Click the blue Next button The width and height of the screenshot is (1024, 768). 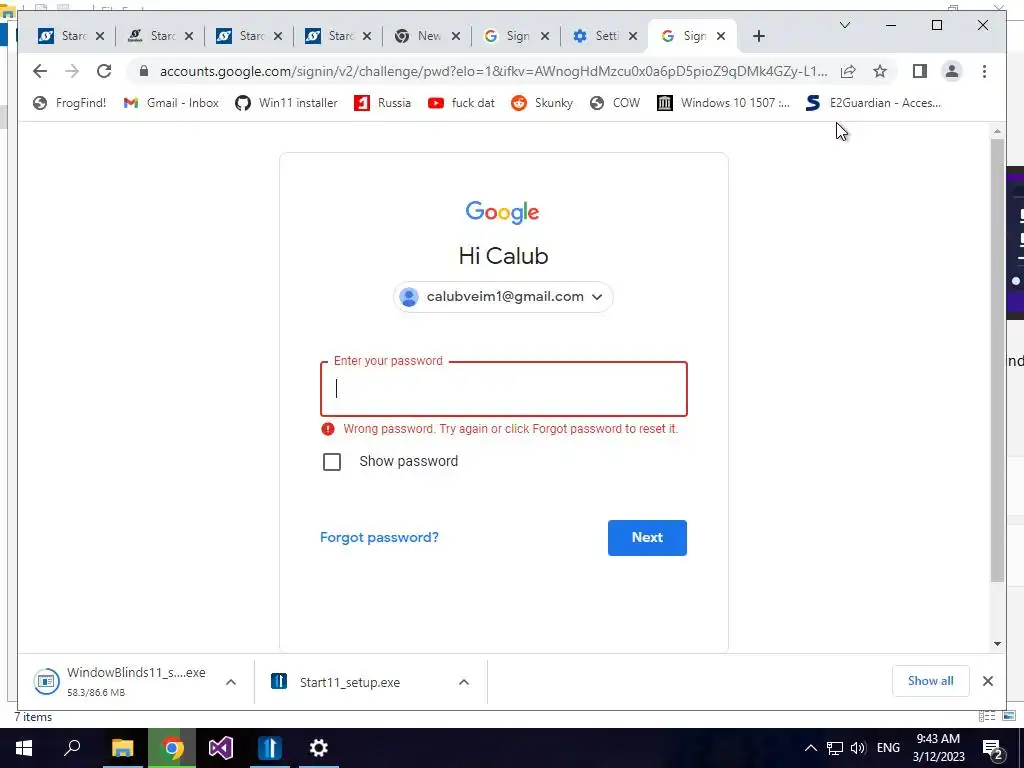pos(647,537)
